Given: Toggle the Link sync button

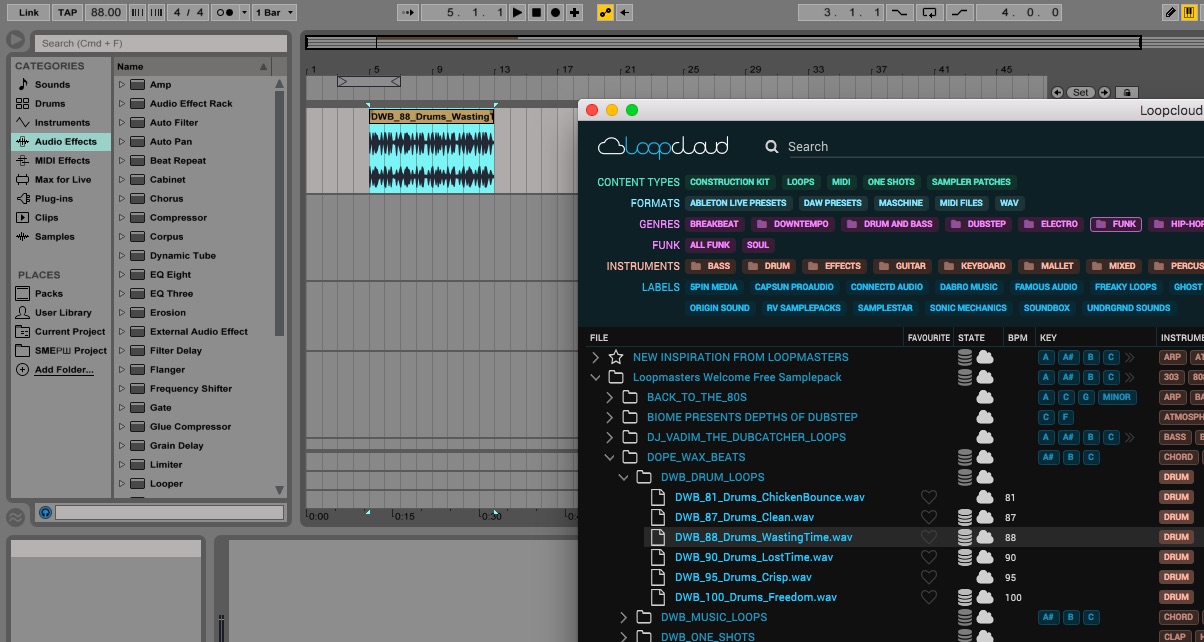Looking at the screenshot, I should pos(29,12).
